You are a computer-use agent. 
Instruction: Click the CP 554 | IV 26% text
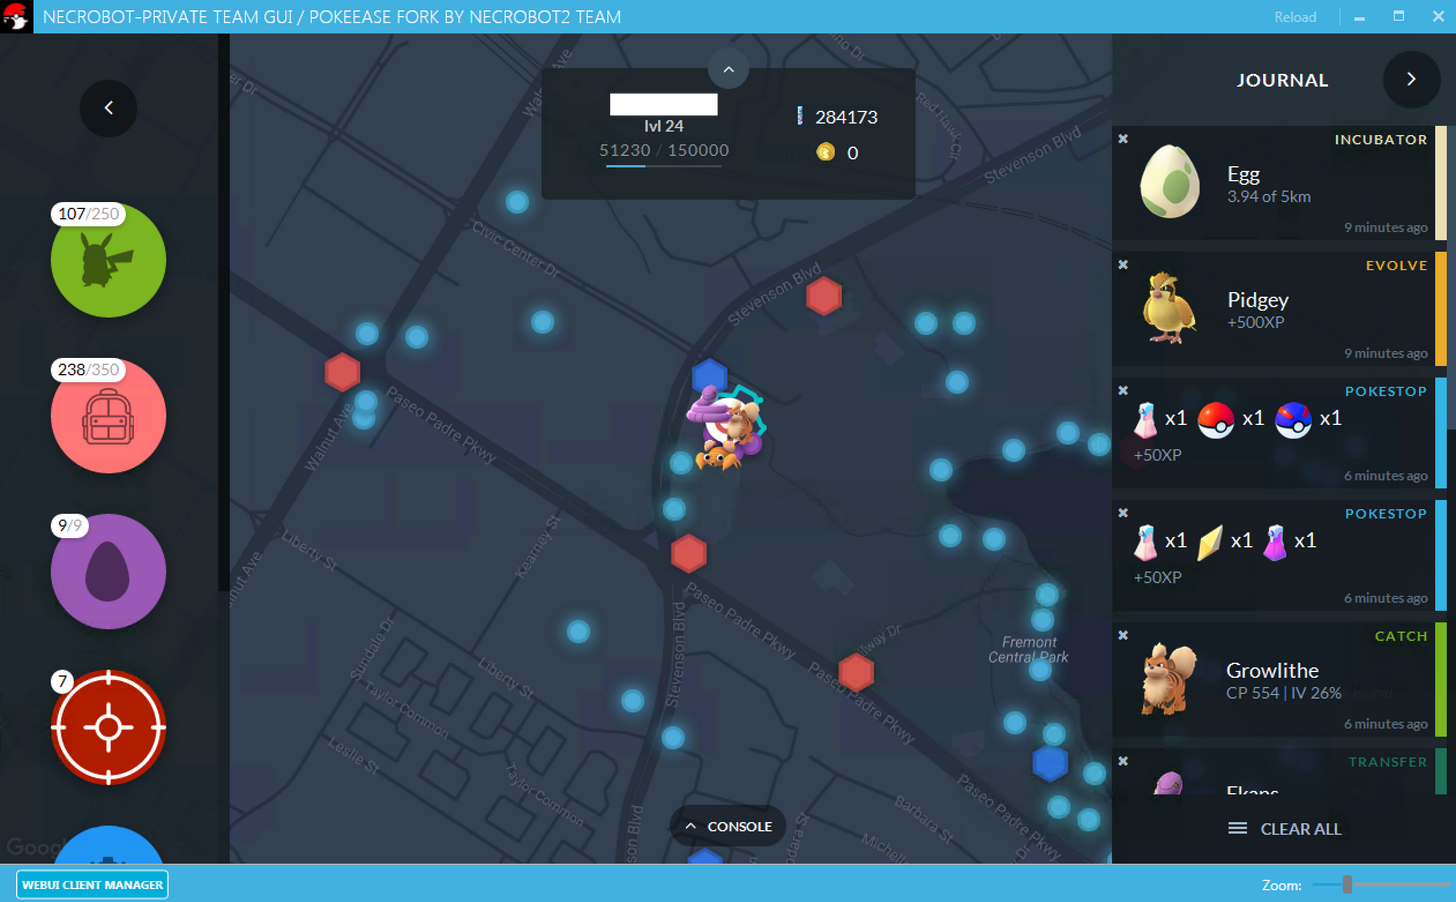point(1284,693)
